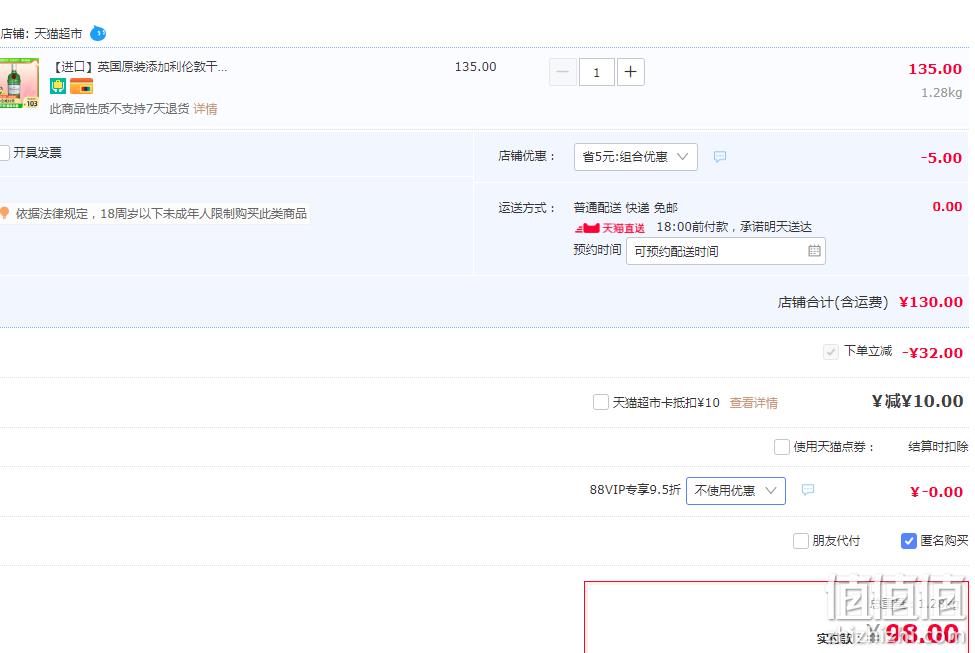Tick the 开具发票 invoice checkbox
975x653 pixels.
point(4,152)
